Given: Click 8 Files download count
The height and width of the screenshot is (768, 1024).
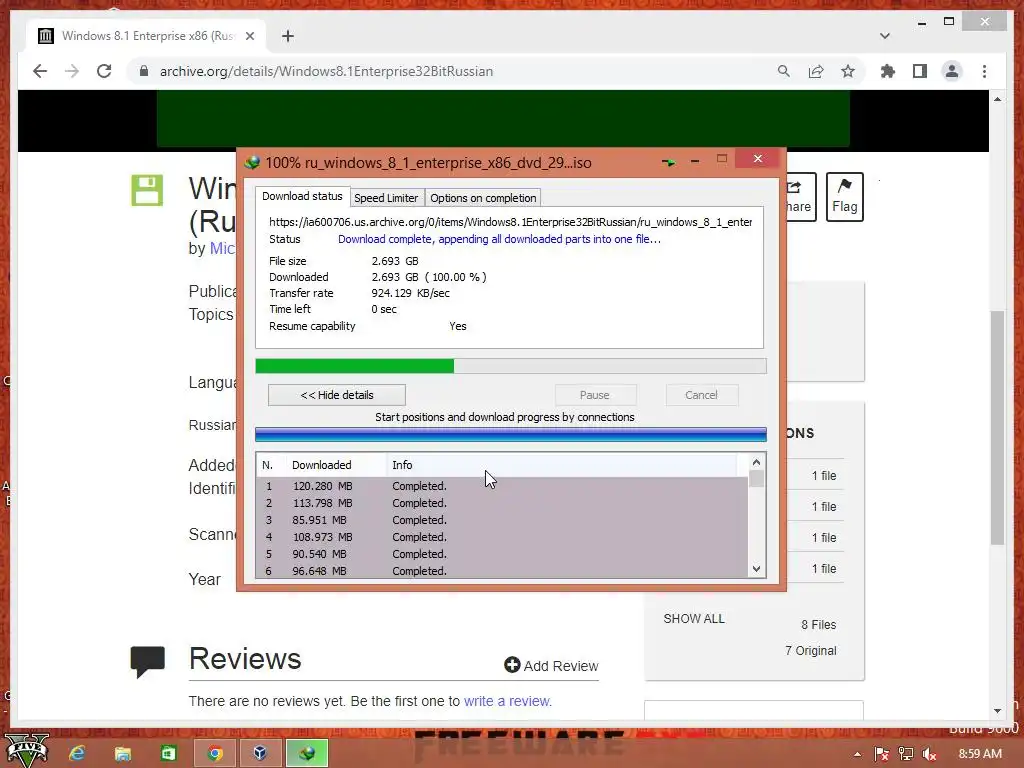Looking at the screenshot, I should pyautogui.click(x=818, y=625).
